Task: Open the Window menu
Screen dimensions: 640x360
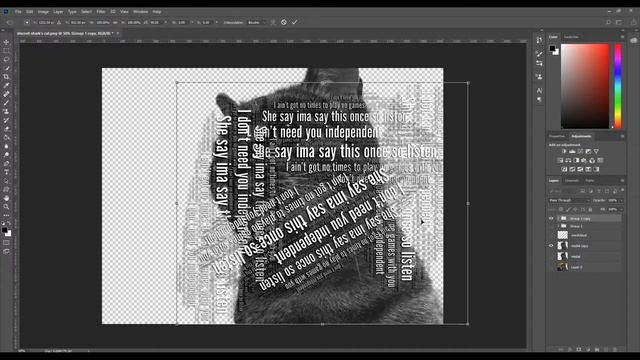Action: pos(140,12)
